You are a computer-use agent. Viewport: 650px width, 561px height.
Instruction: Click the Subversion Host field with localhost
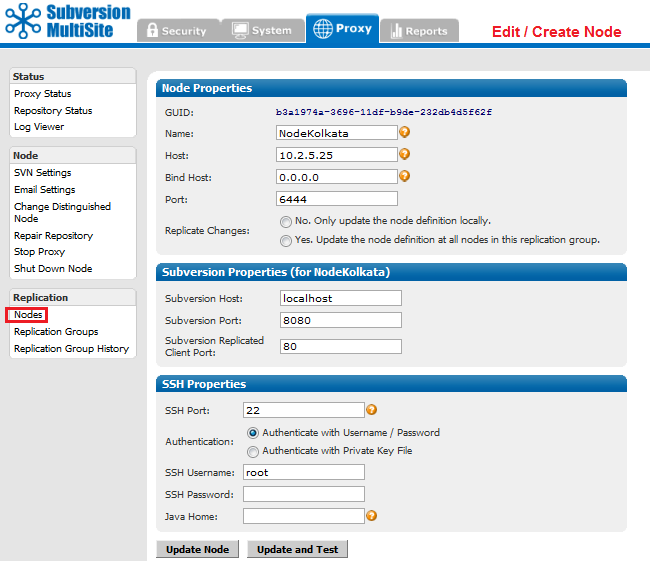(x=341, y=298)
